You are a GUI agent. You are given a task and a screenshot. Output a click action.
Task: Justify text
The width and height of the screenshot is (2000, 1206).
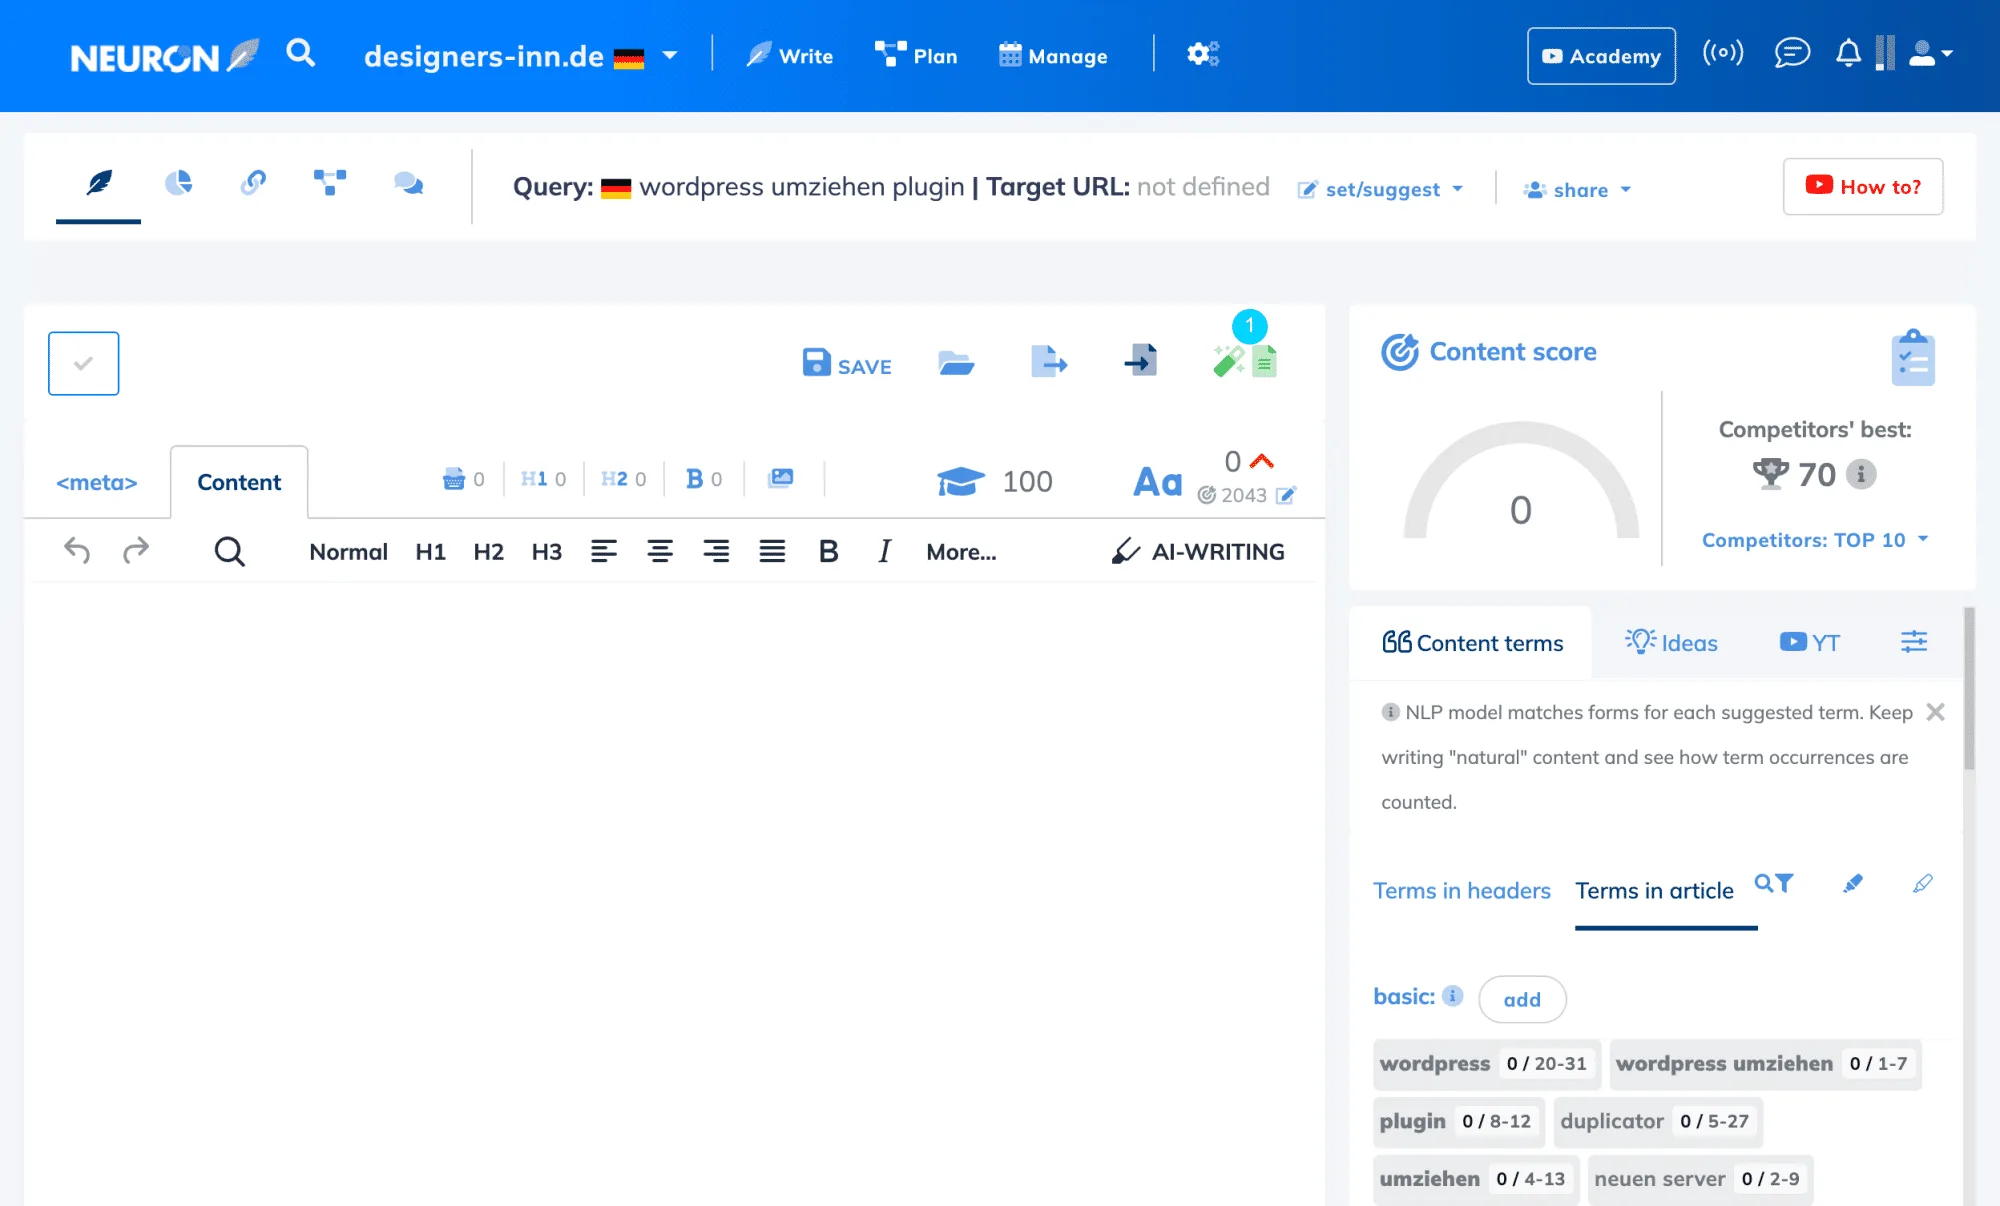(772, 551)
